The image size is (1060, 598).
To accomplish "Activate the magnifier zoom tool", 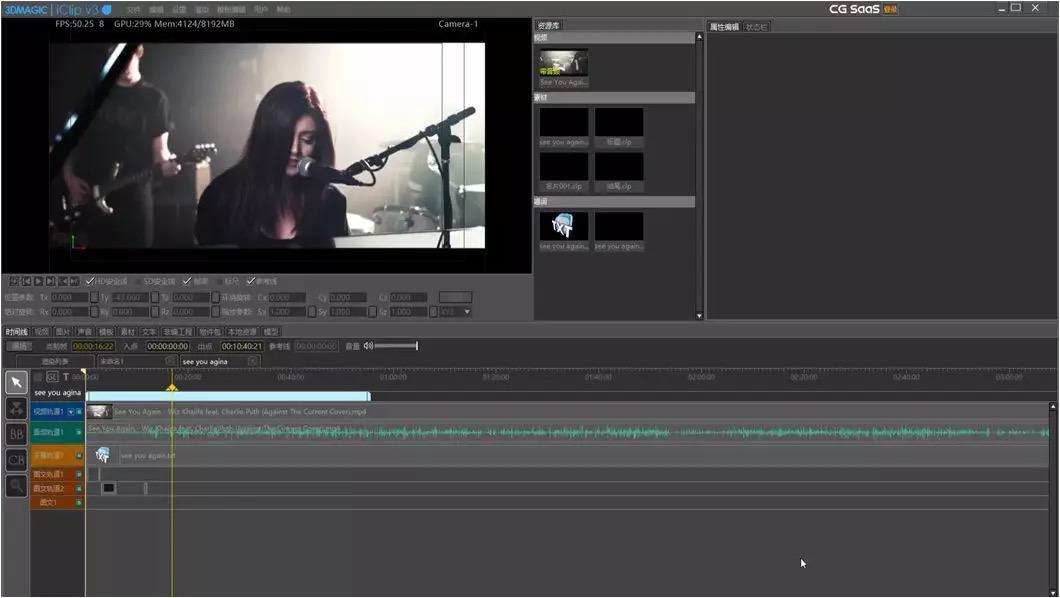I will (x=16, y=485).
